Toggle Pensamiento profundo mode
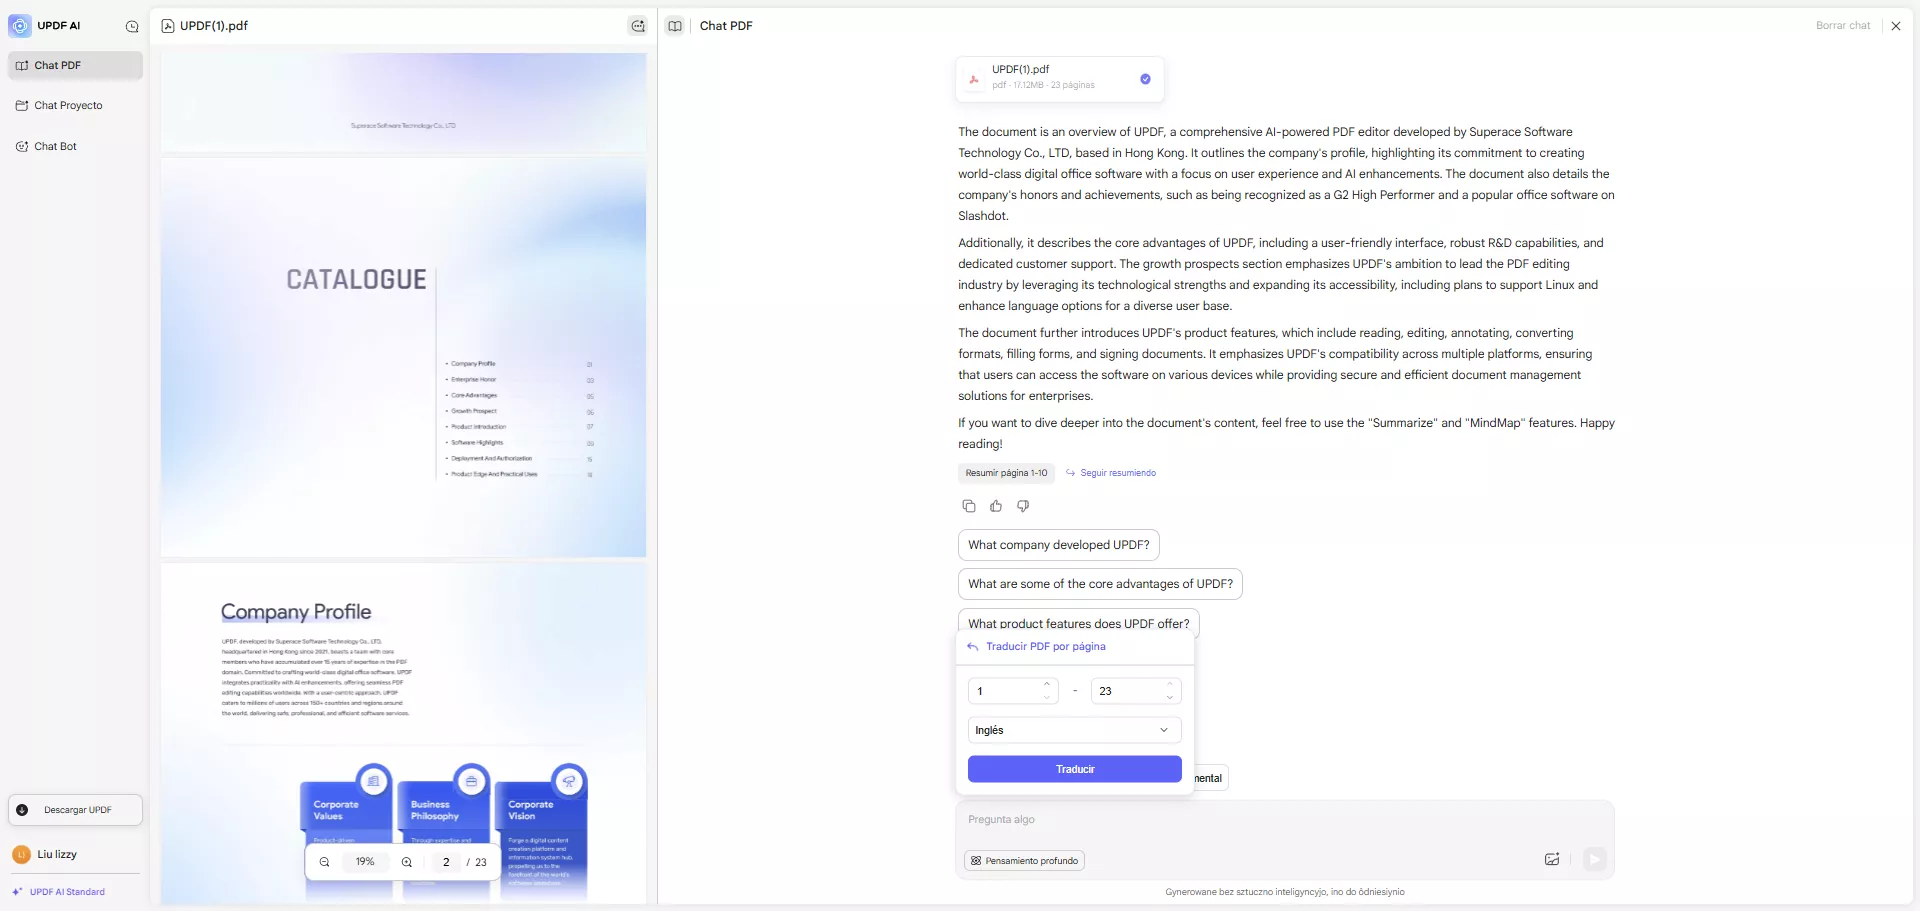 [1025, 860]
